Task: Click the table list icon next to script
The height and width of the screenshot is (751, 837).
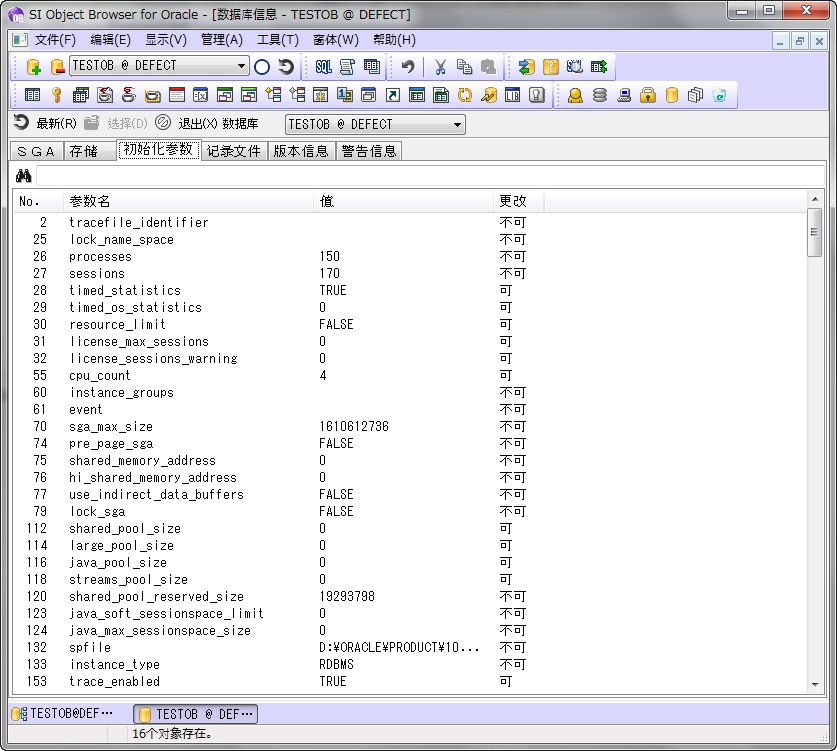Action: coord(372,66)
